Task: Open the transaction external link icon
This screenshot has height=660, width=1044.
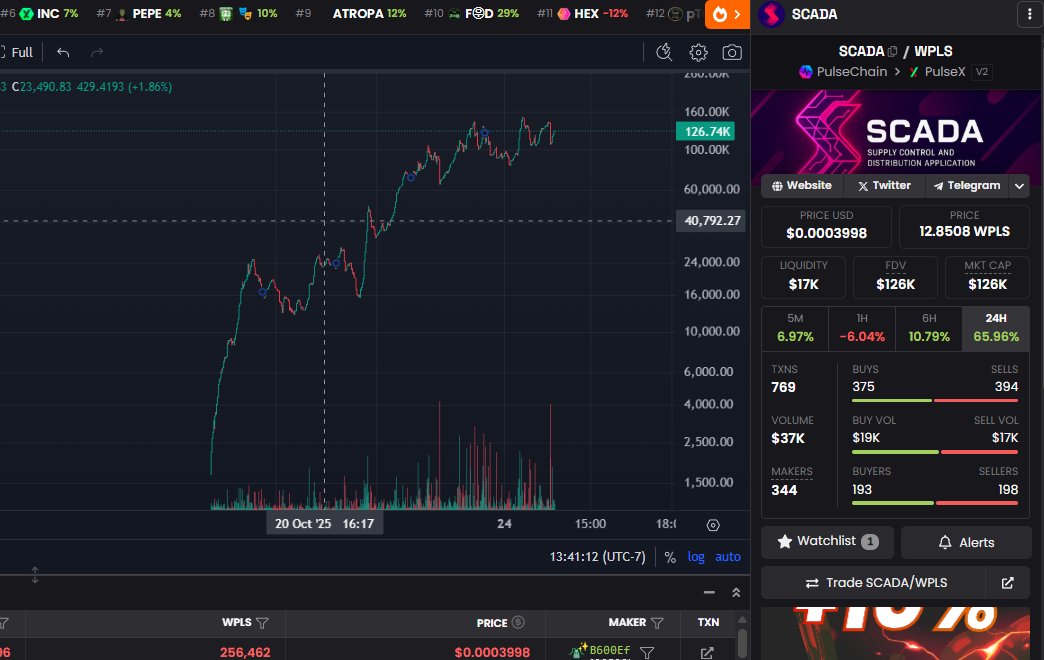Action: click(707, 653)
